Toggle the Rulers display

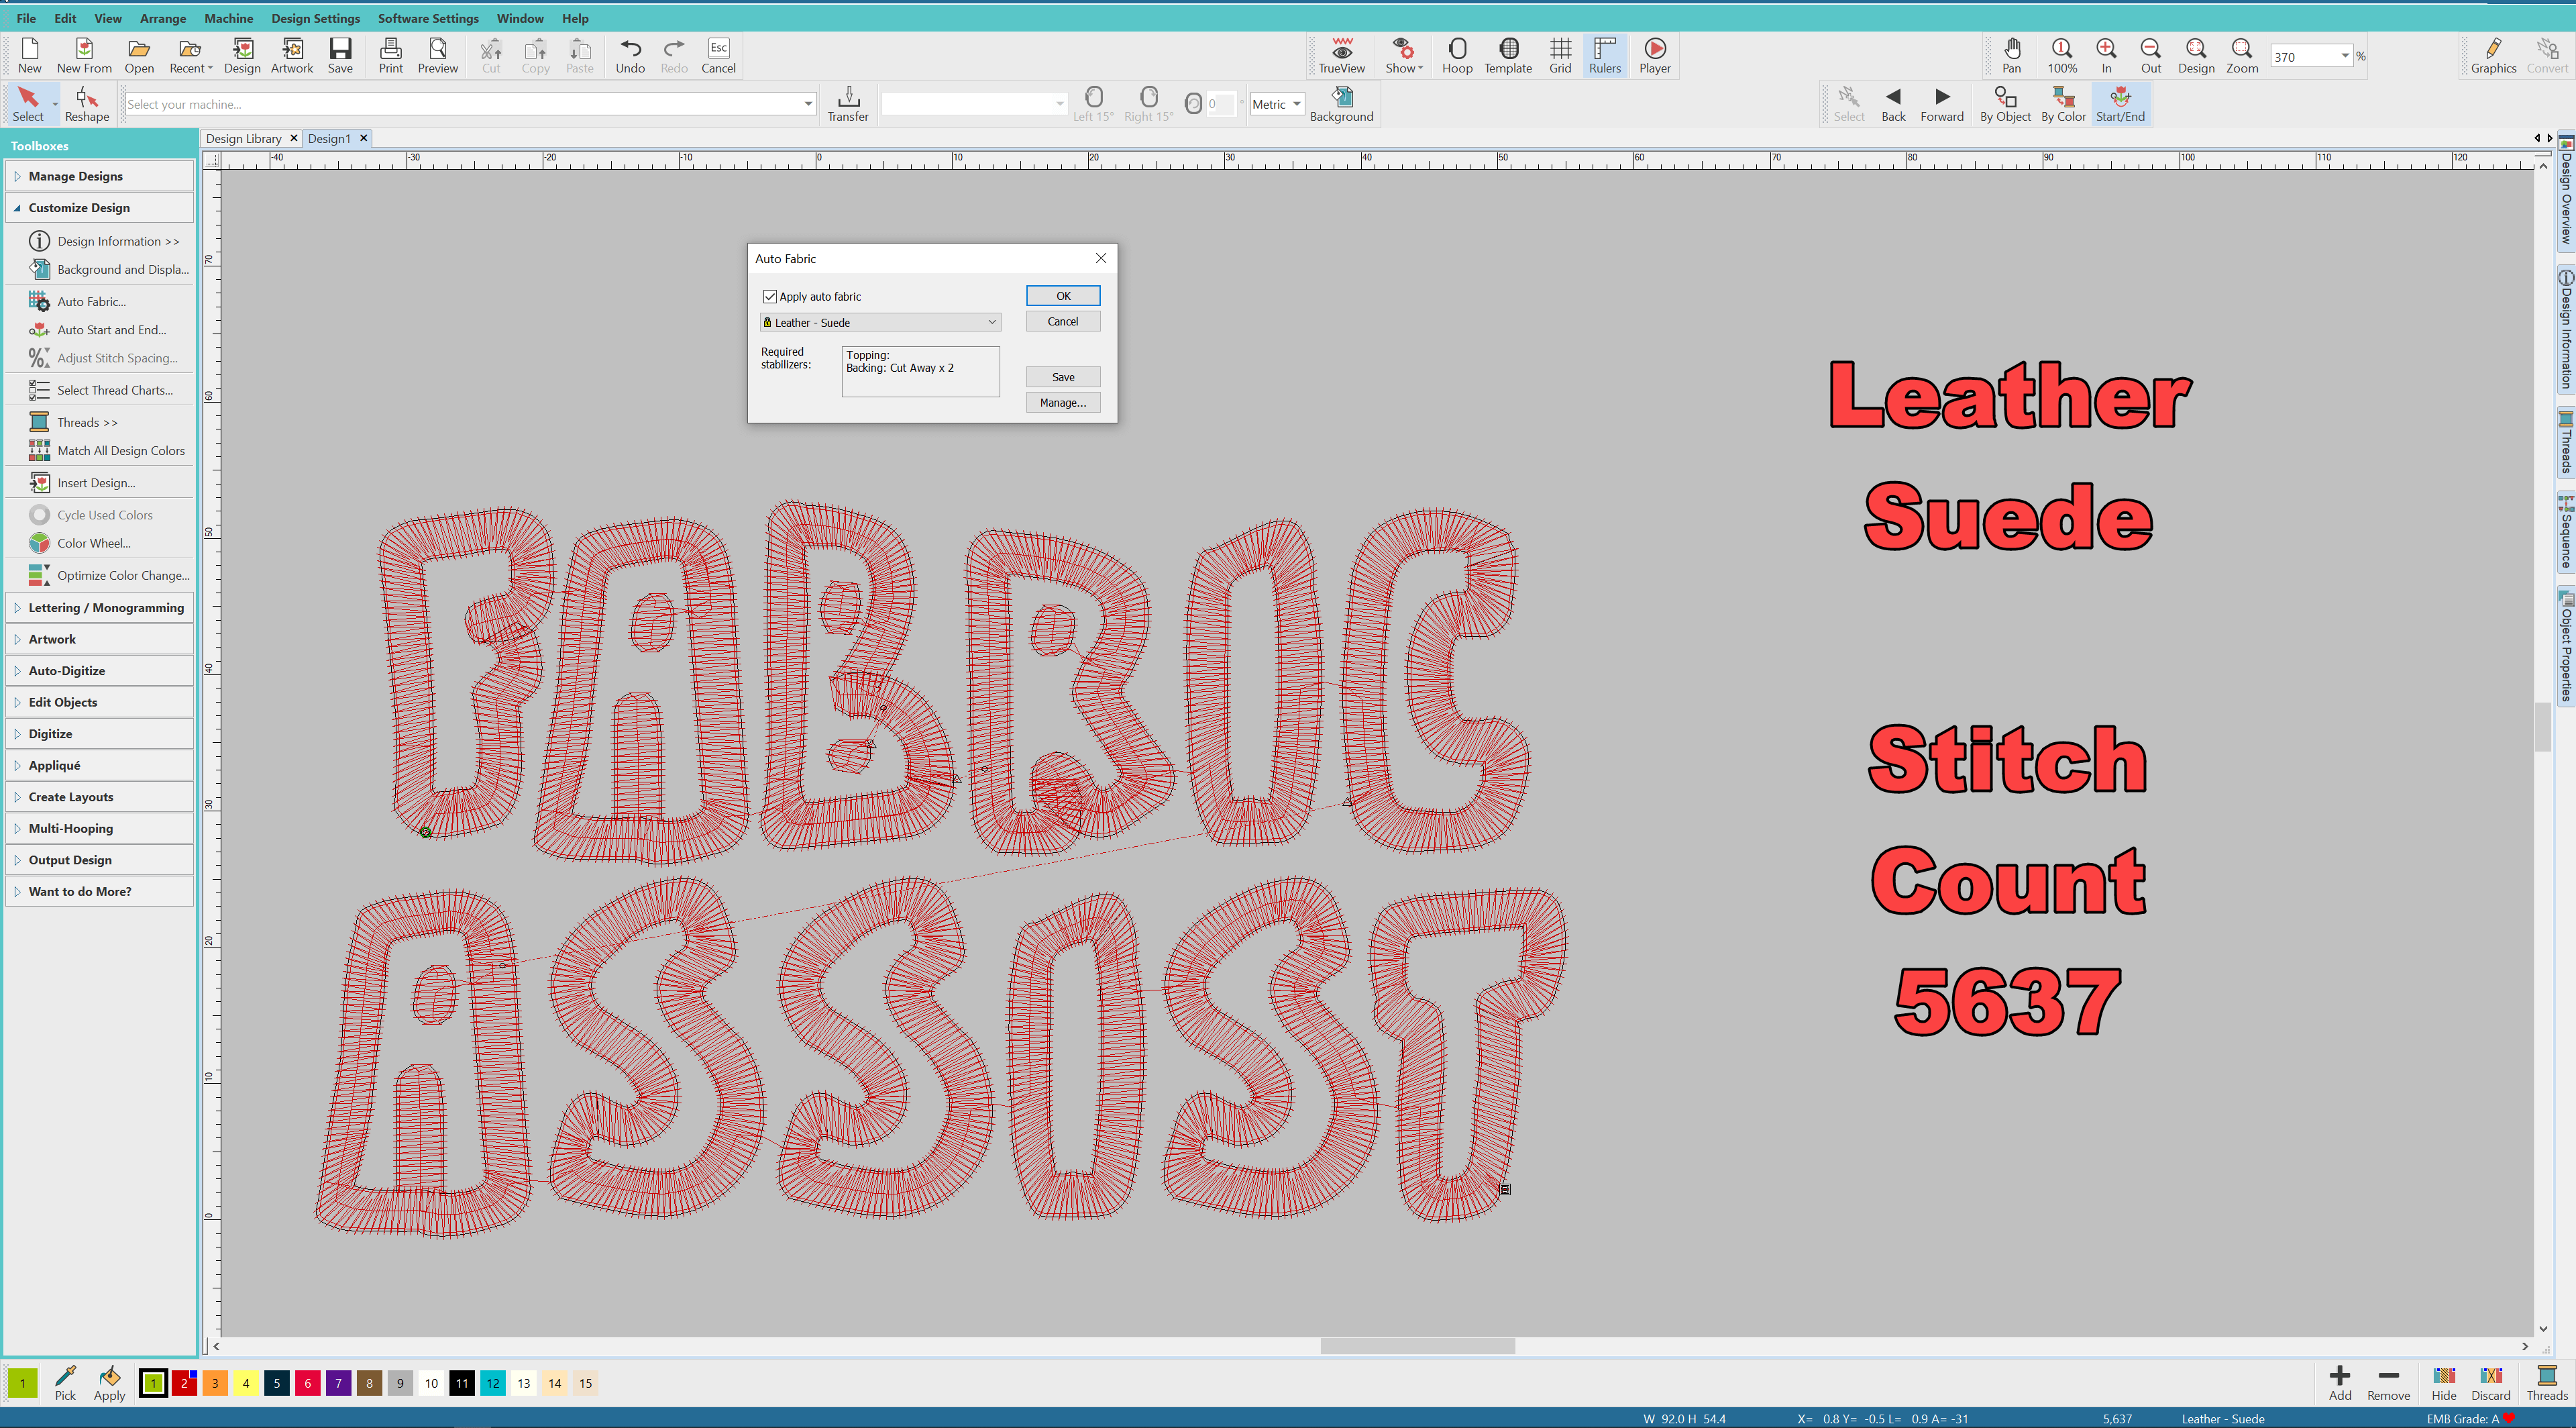click(x=1604, y=56)
